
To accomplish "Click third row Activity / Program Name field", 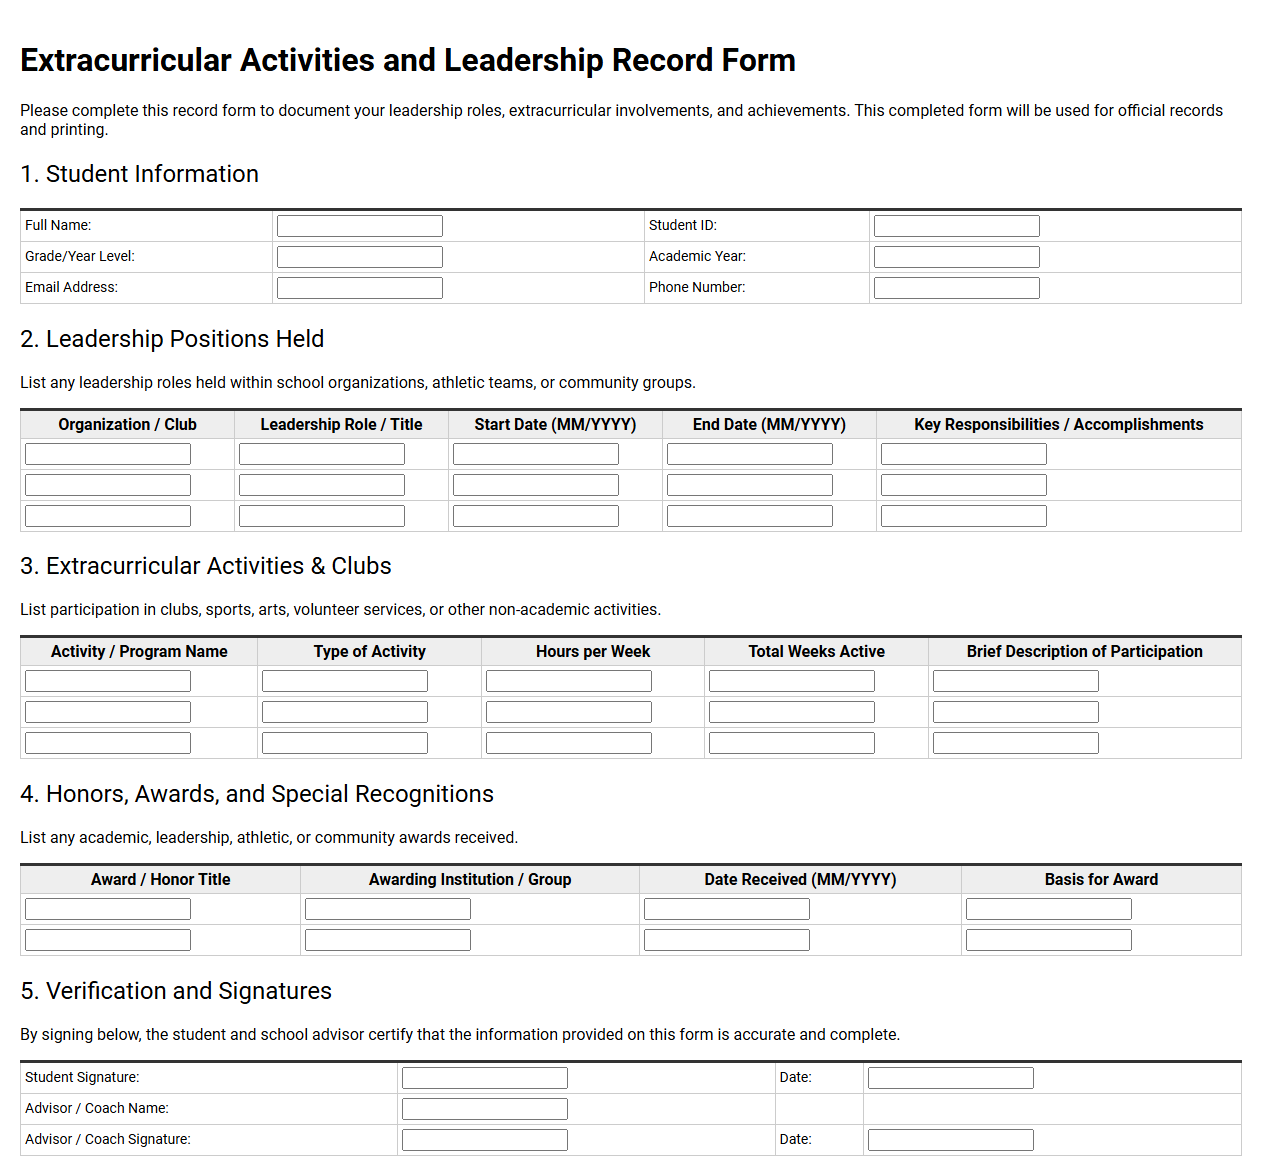I will (x=108, y=743).
